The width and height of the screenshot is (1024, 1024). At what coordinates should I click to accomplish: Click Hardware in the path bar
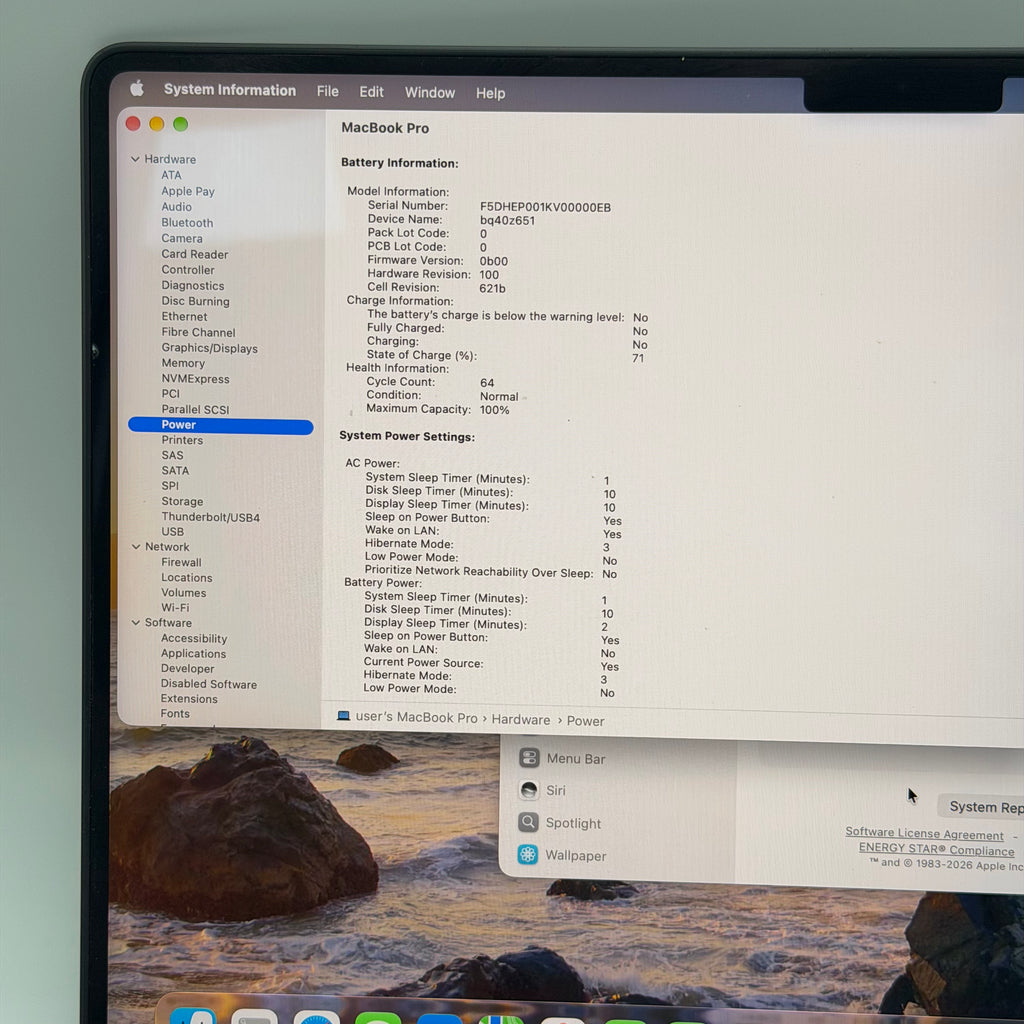tap(520, 719)
